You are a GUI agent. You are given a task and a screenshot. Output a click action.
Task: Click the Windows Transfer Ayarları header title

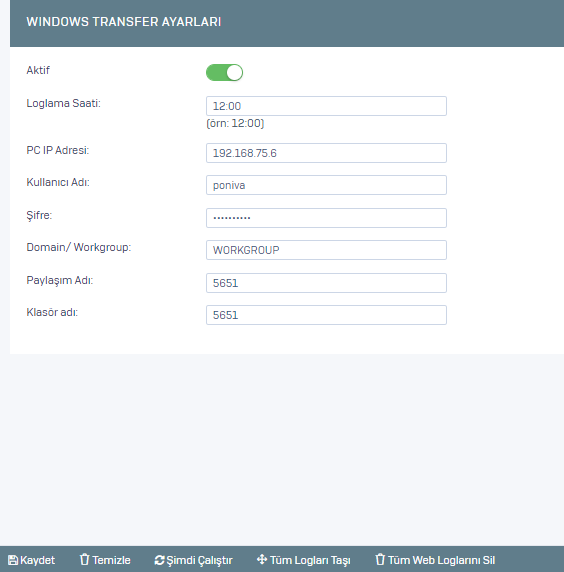click(x=124, y=22)
